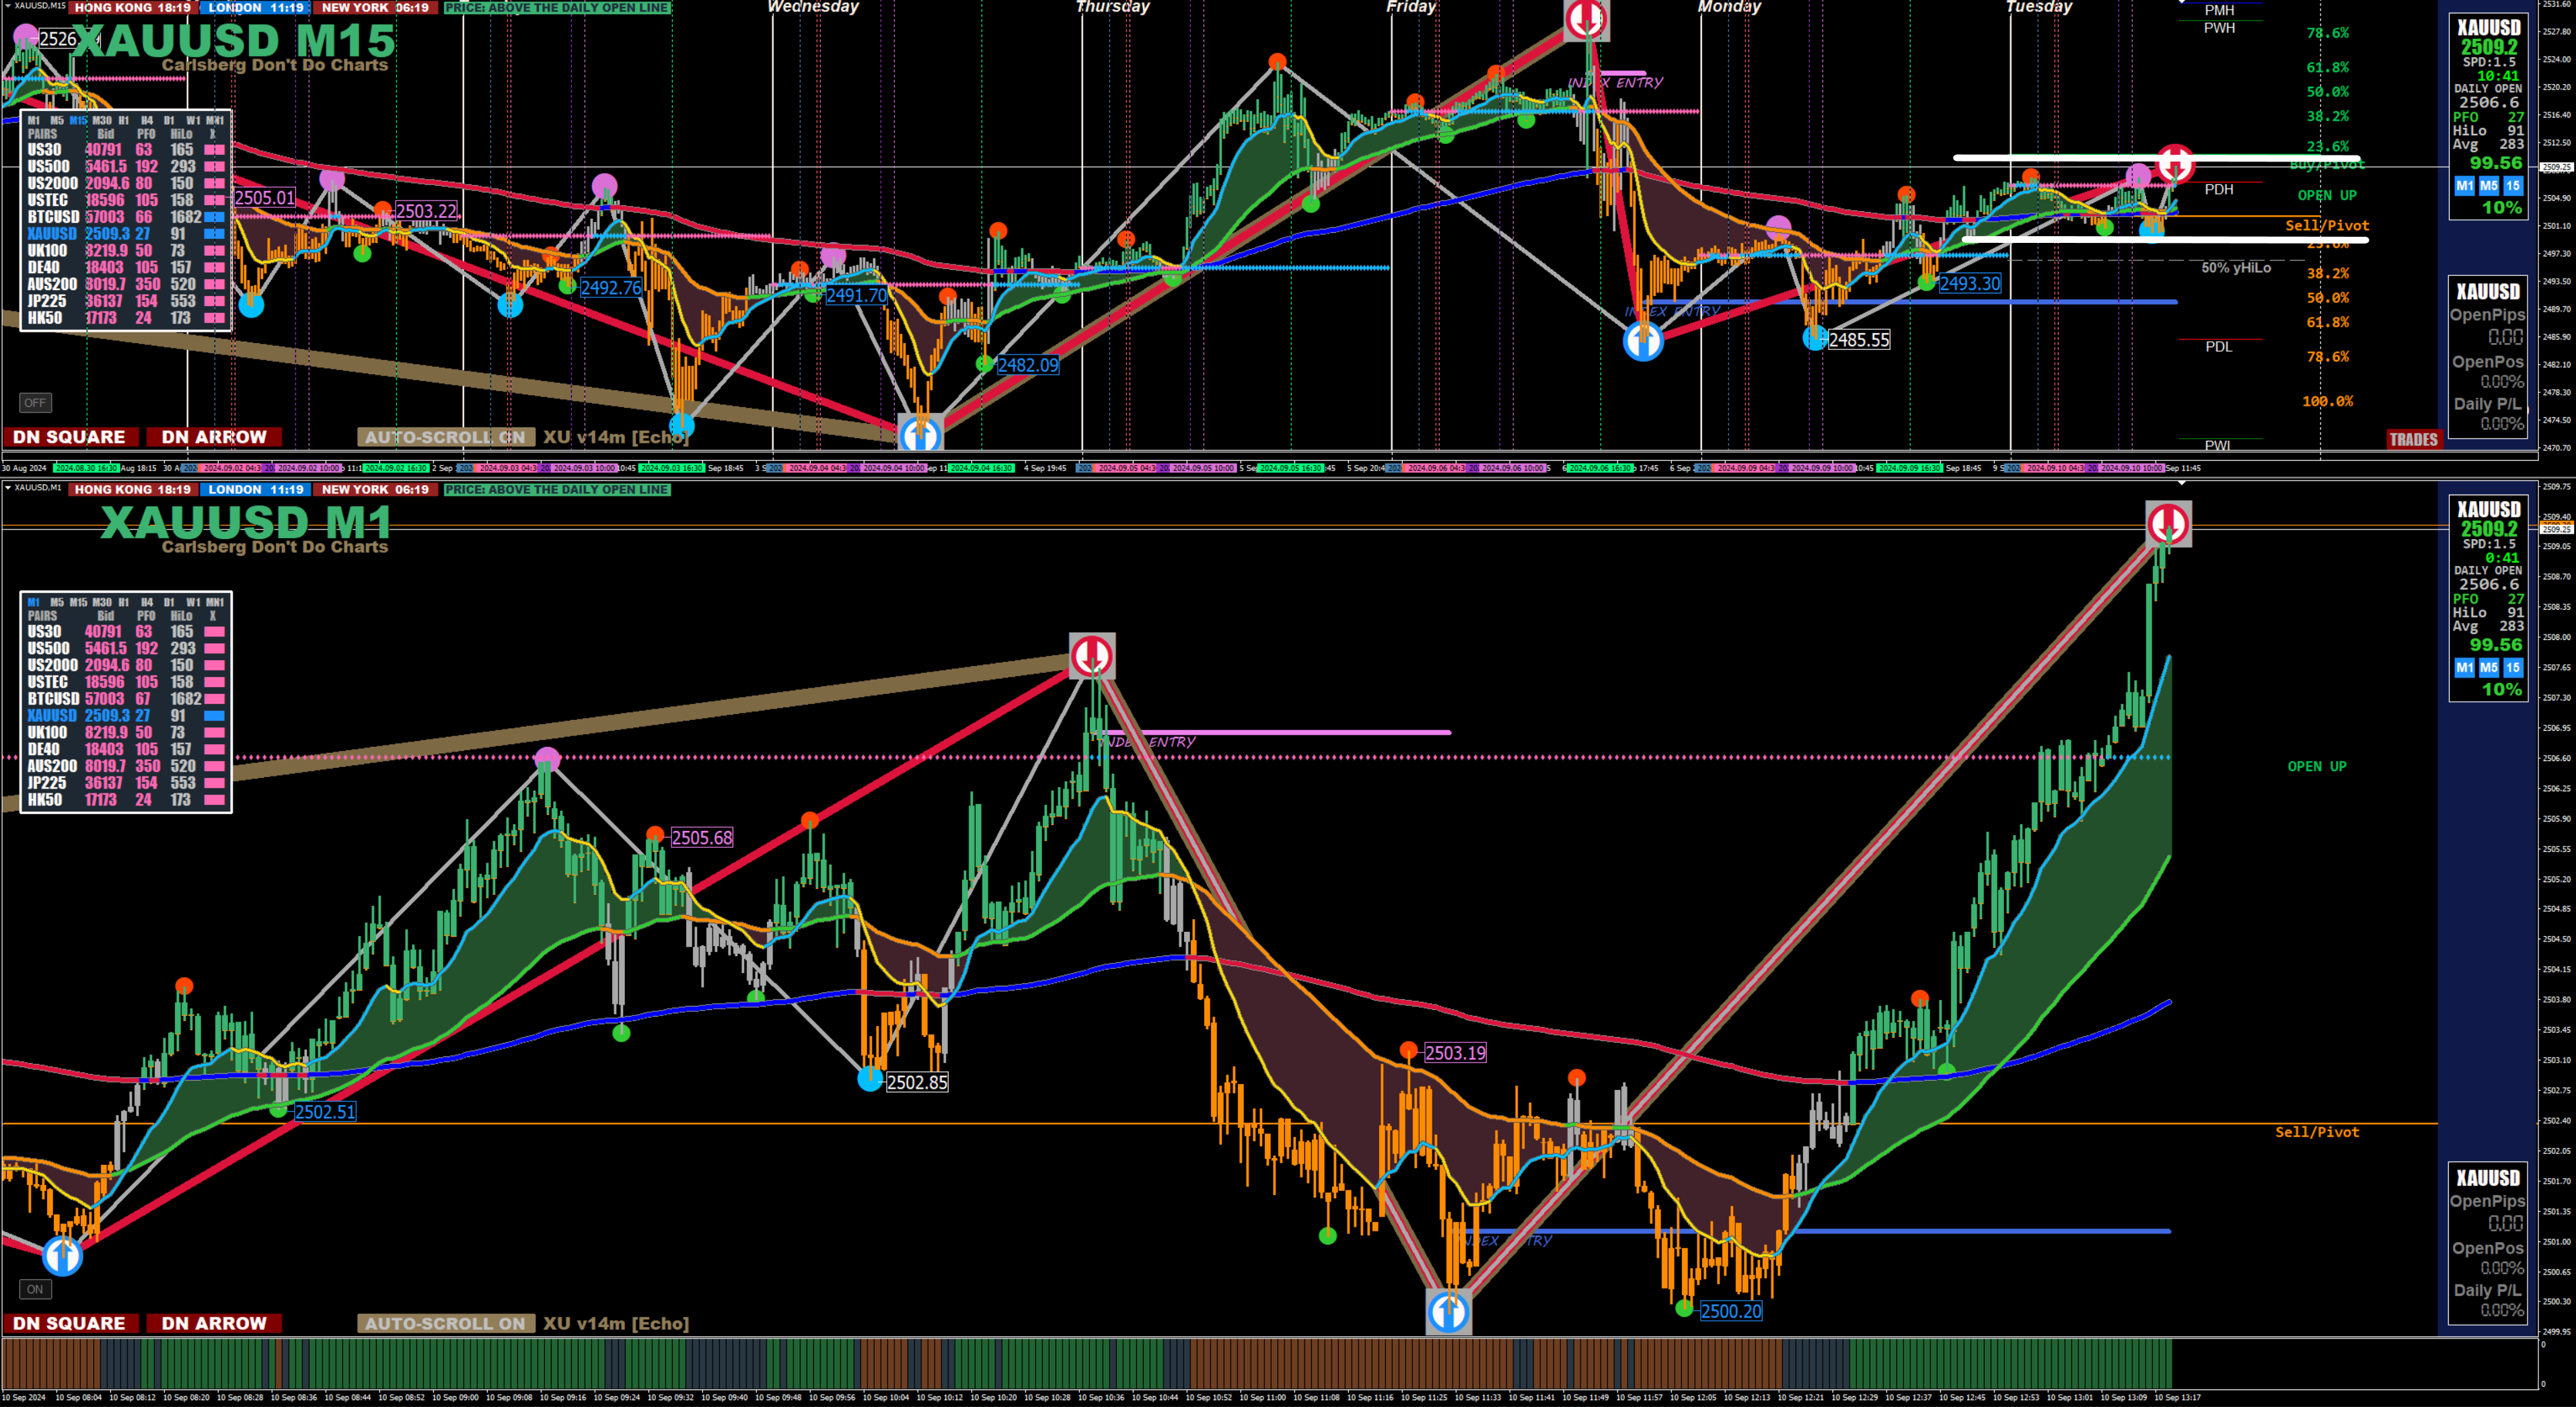Click red down-arrow signal marker mid M1 chart

click(1091, 656)
